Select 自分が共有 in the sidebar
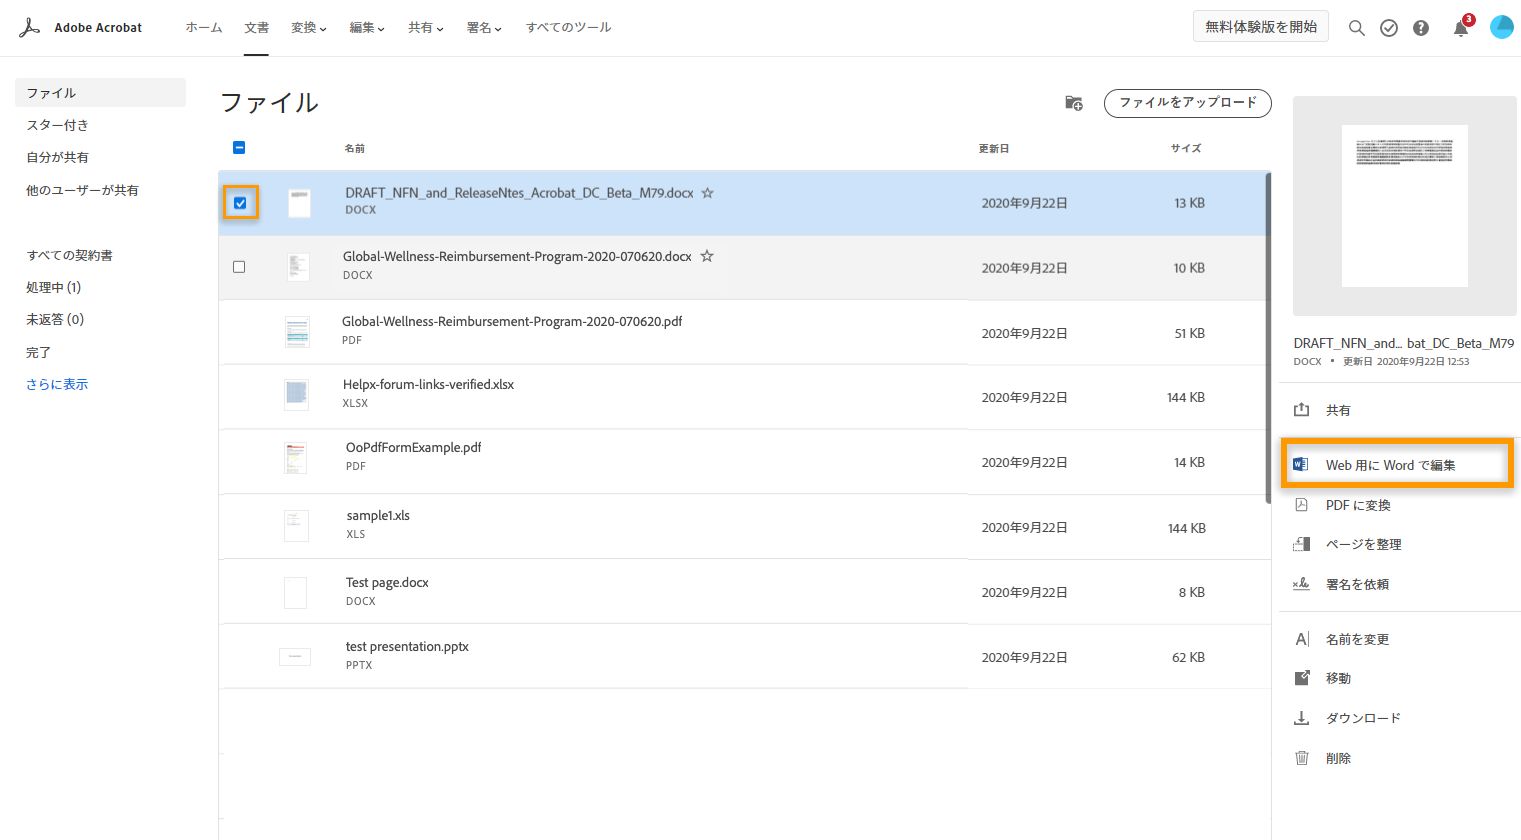The image size is (1521, 840). click(x=58, y=157)
